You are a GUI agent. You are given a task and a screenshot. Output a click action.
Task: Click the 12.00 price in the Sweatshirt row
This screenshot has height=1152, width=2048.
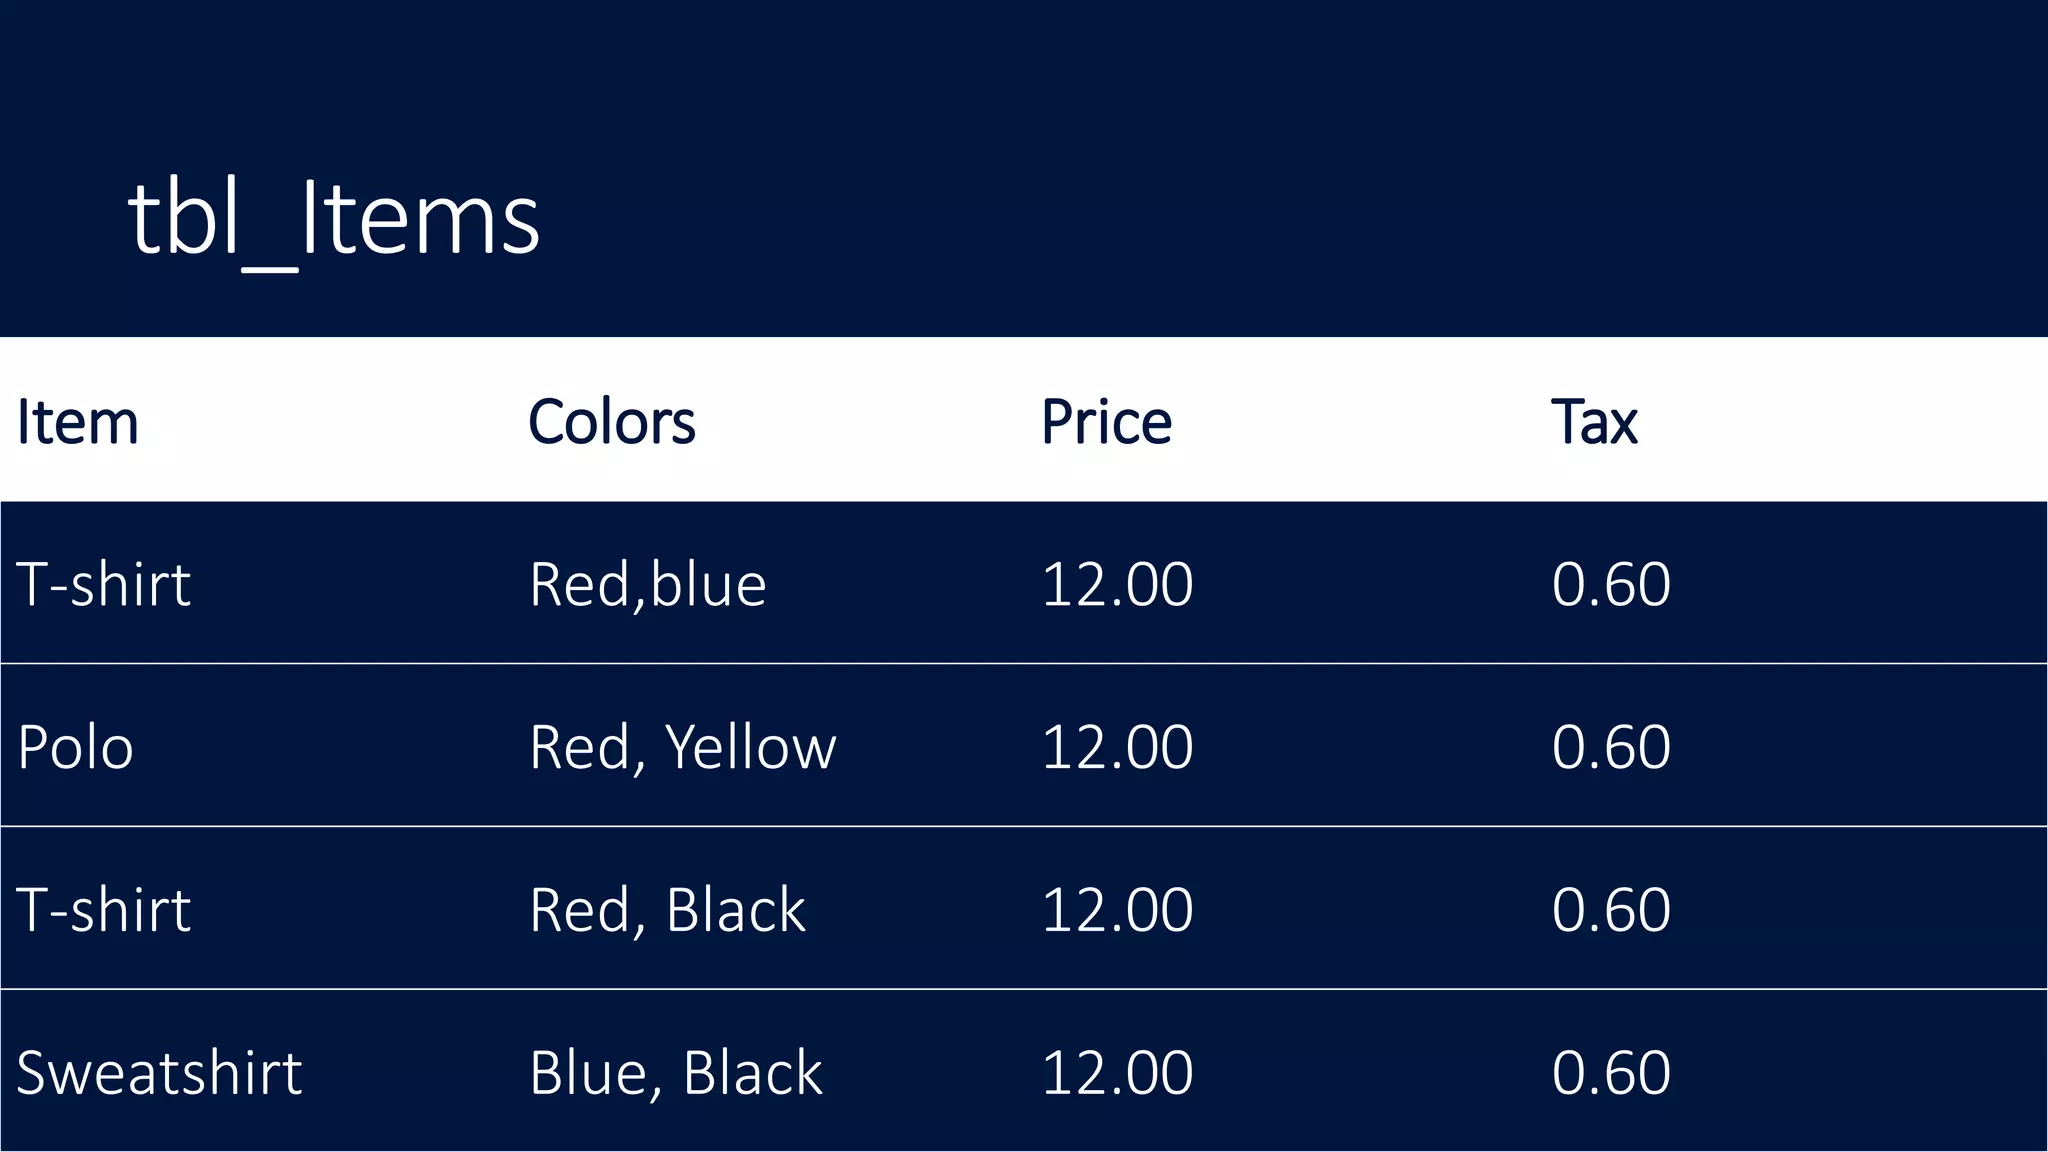(1117, 1073)
